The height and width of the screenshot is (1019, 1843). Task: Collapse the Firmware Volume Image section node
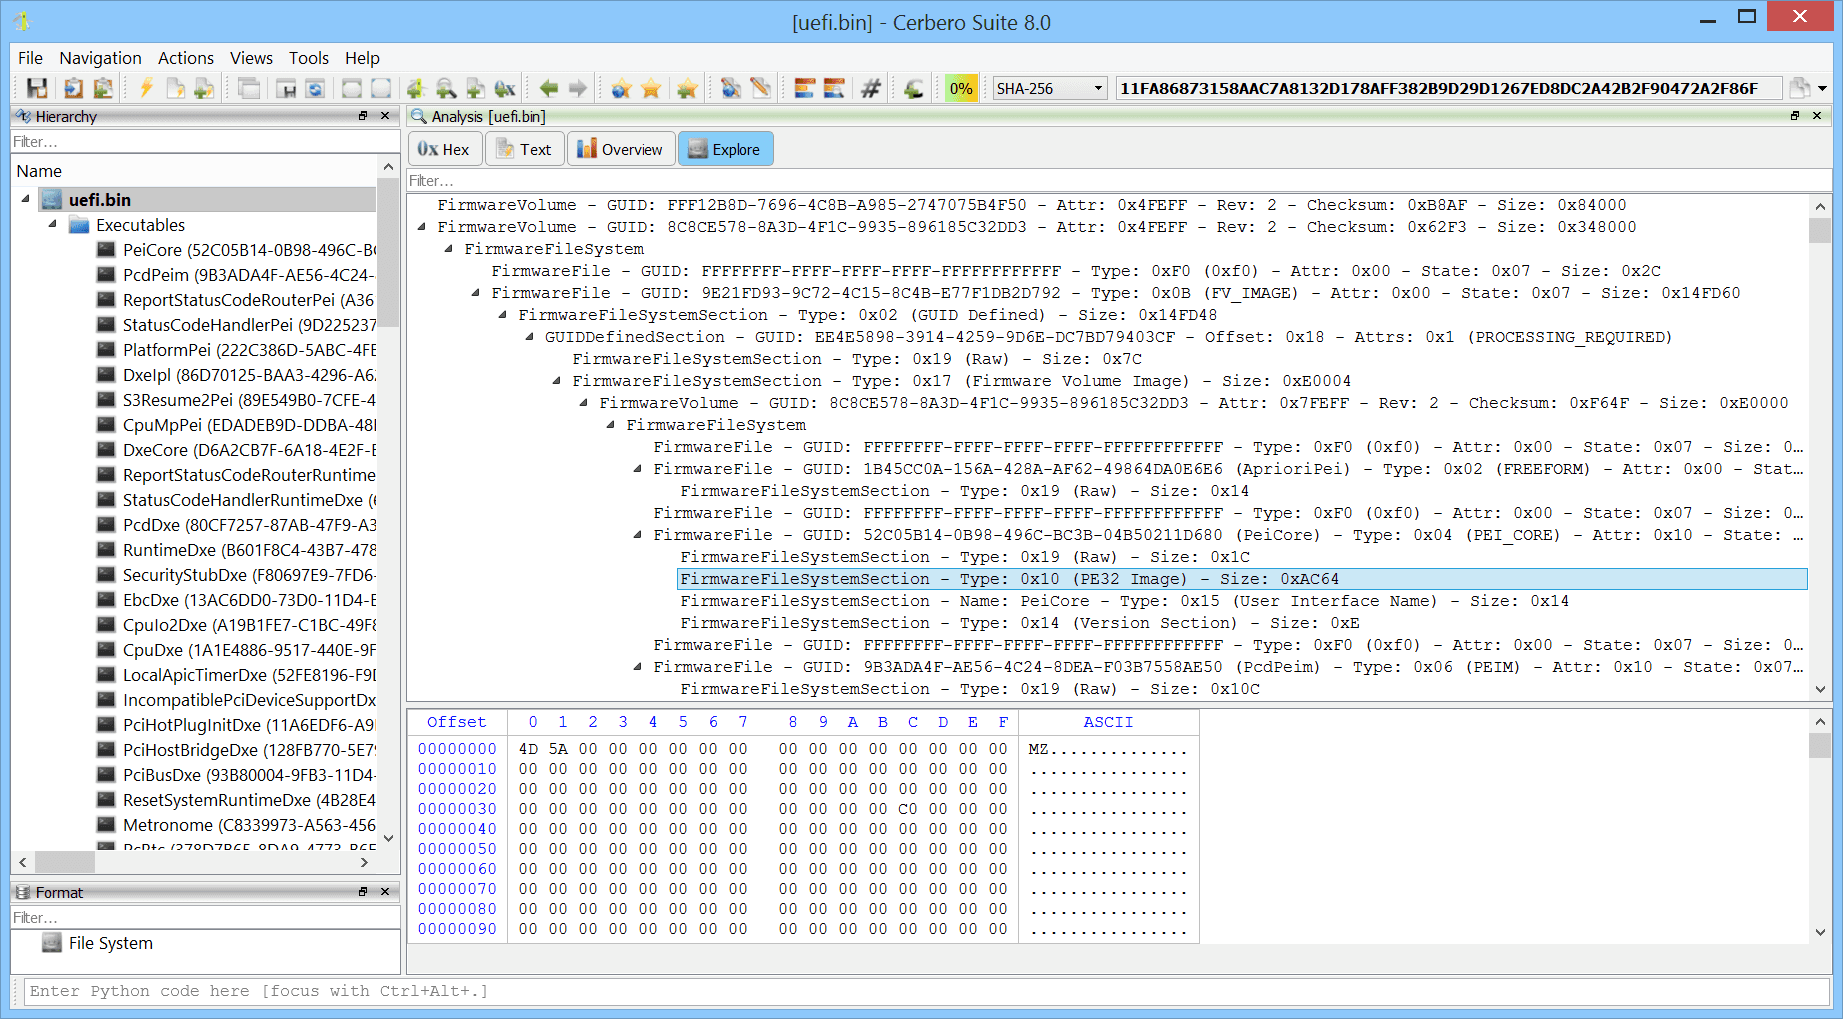(x=557, y=381)
